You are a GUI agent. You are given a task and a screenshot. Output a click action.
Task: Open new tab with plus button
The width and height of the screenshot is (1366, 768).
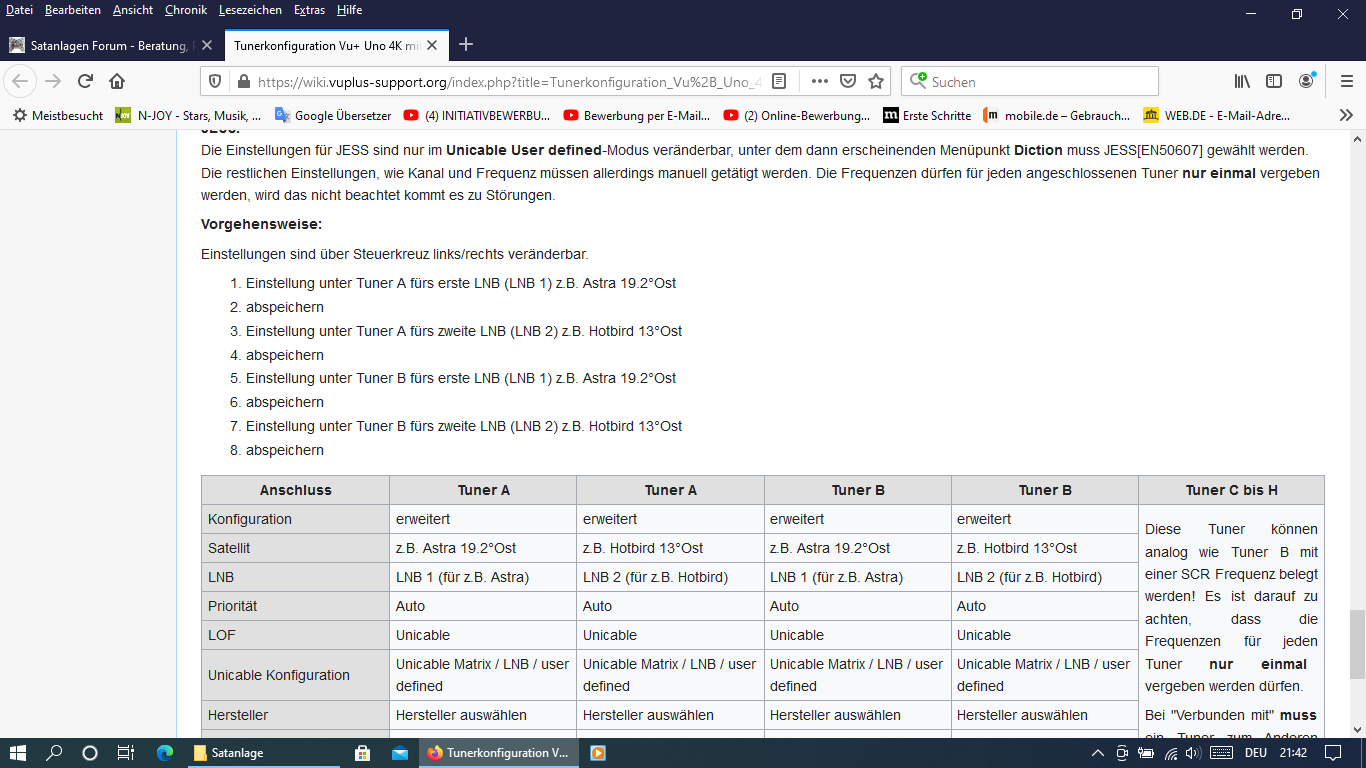pos(465,45)
